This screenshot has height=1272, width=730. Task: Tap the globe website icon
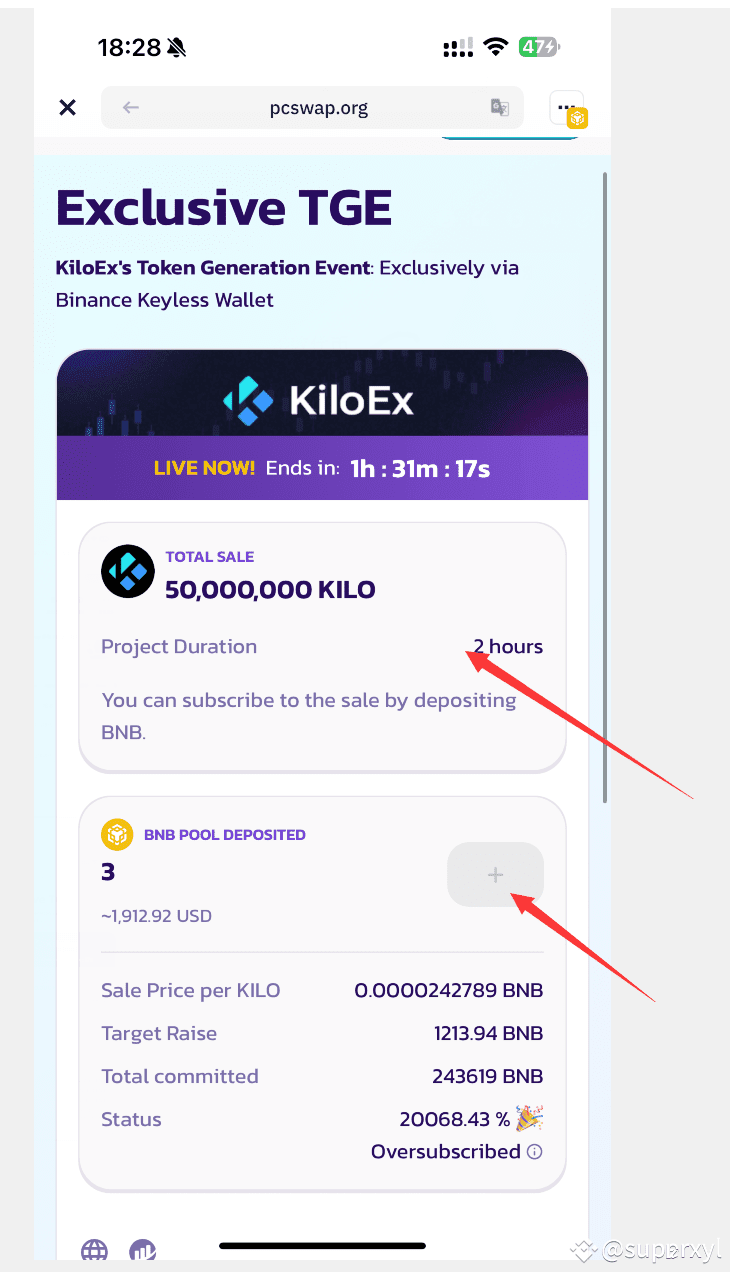[x=95, y=1250]
